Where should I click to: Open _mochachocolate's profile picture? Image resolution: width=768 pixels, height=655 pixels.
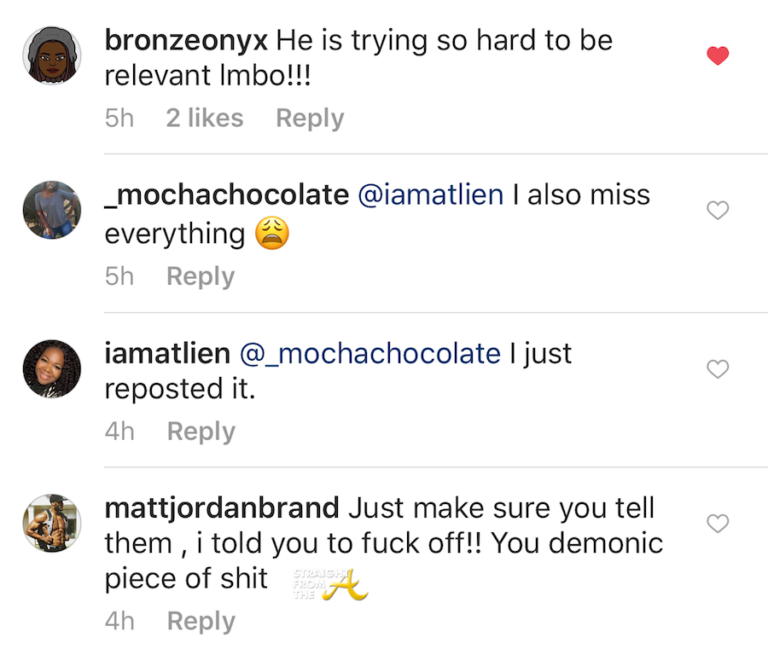point(51,210)
